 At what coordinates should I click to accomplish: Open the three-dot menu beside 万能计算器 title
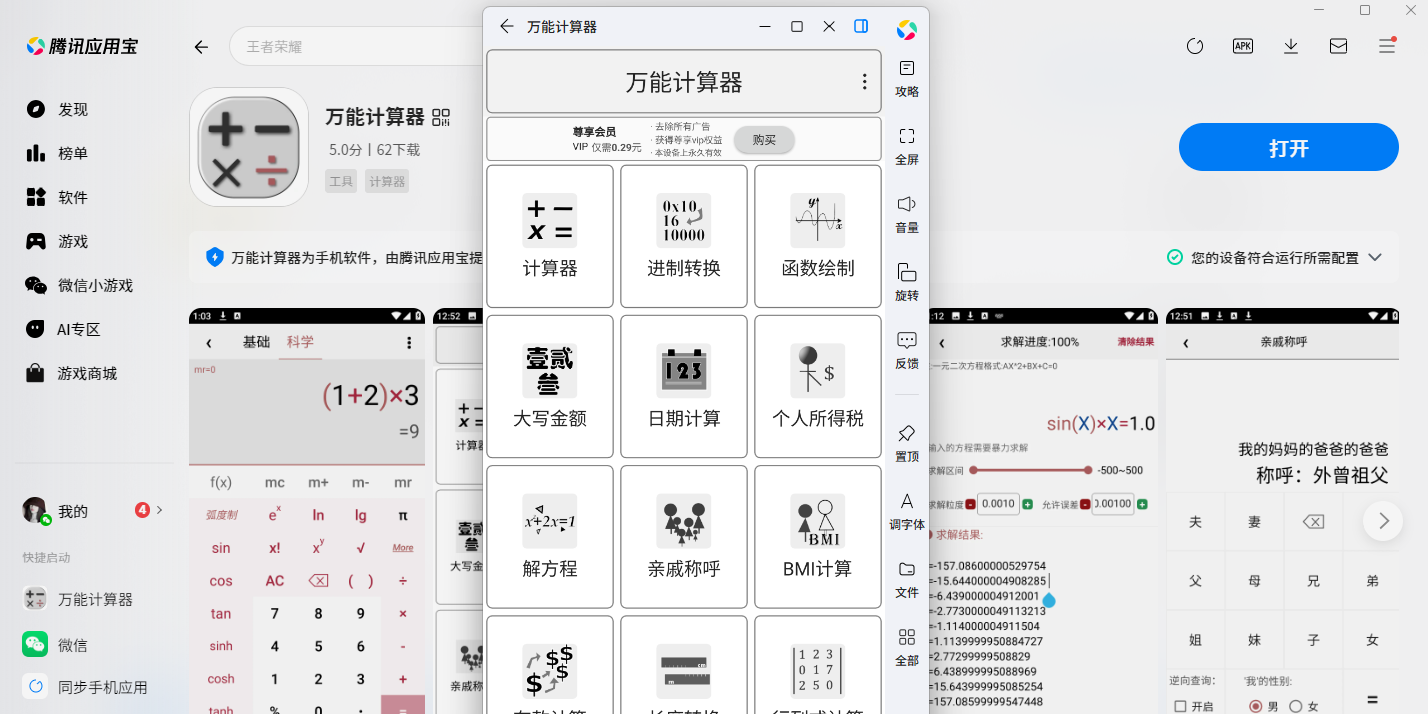click(x=864, y=82)
